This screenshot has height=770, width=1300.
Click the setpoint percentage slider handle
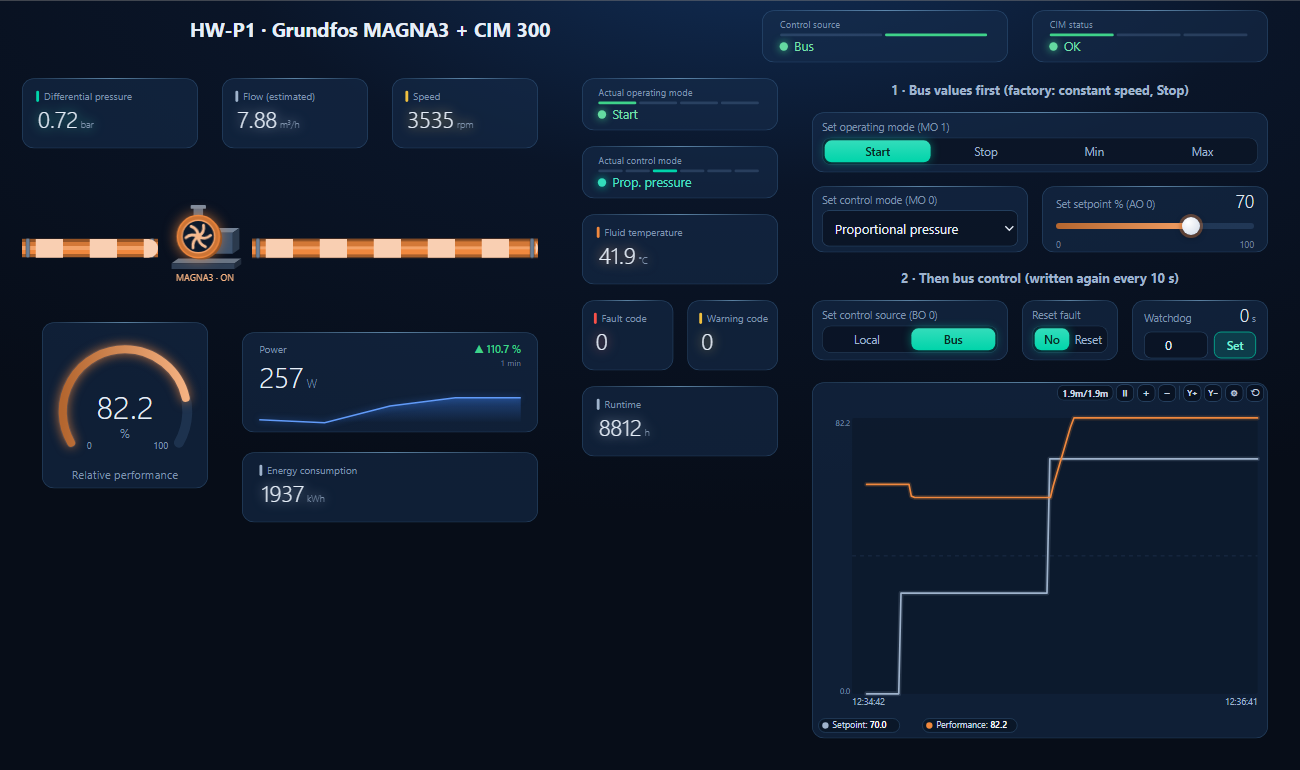pyautogui.click(x=1190, y=226)
